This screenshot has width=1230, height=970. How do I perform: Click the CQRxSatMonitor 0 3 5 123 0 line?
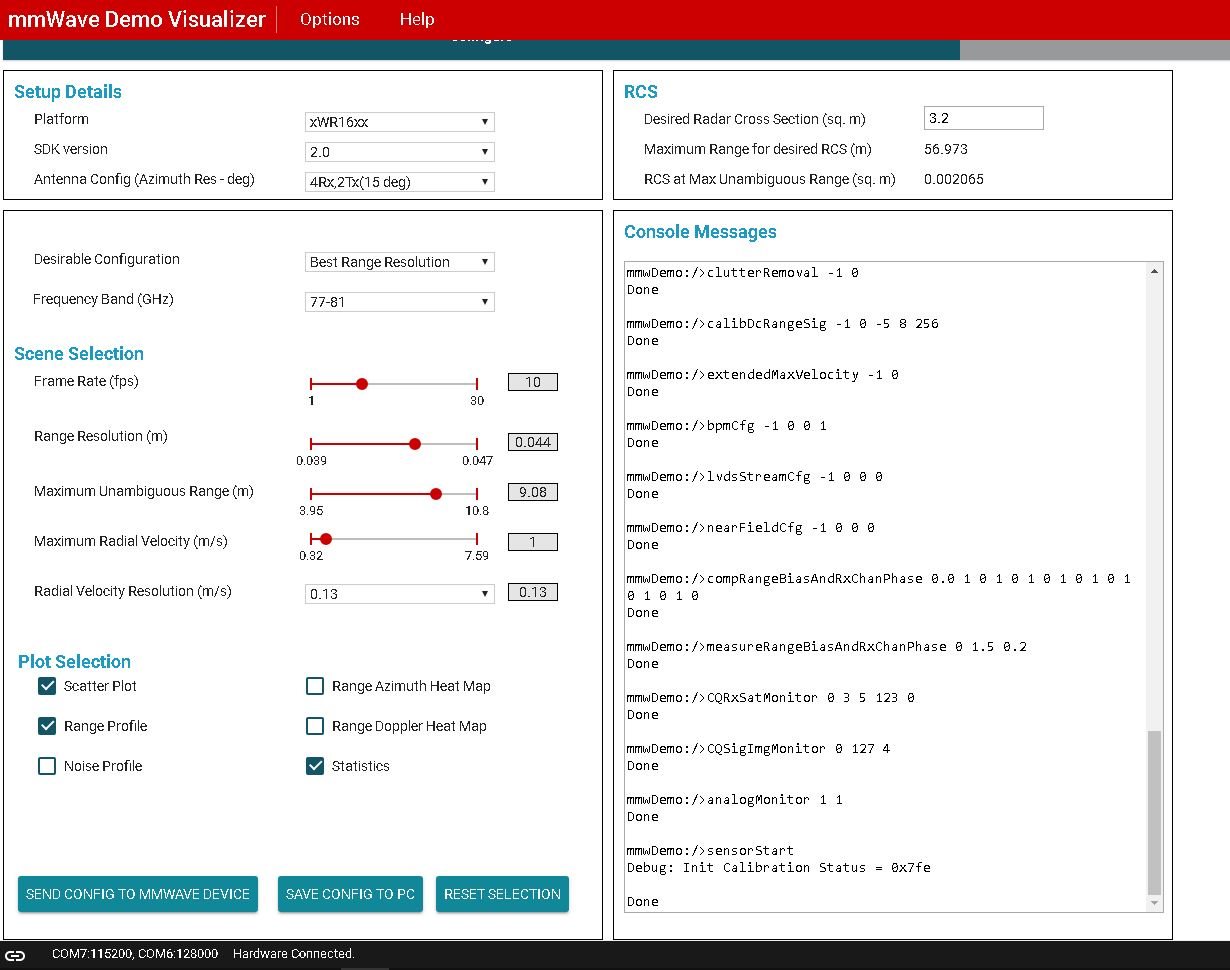[771, 697]
